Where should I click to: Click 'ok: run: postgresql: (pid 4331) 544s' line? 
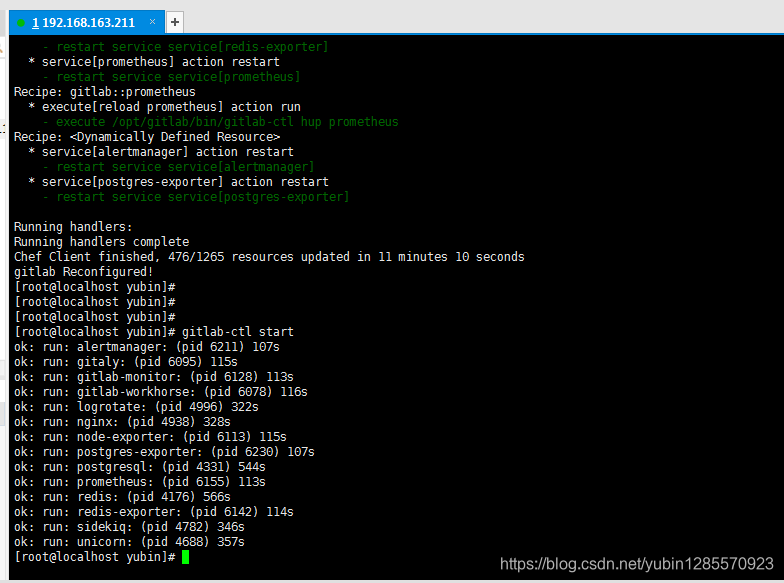click(x=140, y=466)
